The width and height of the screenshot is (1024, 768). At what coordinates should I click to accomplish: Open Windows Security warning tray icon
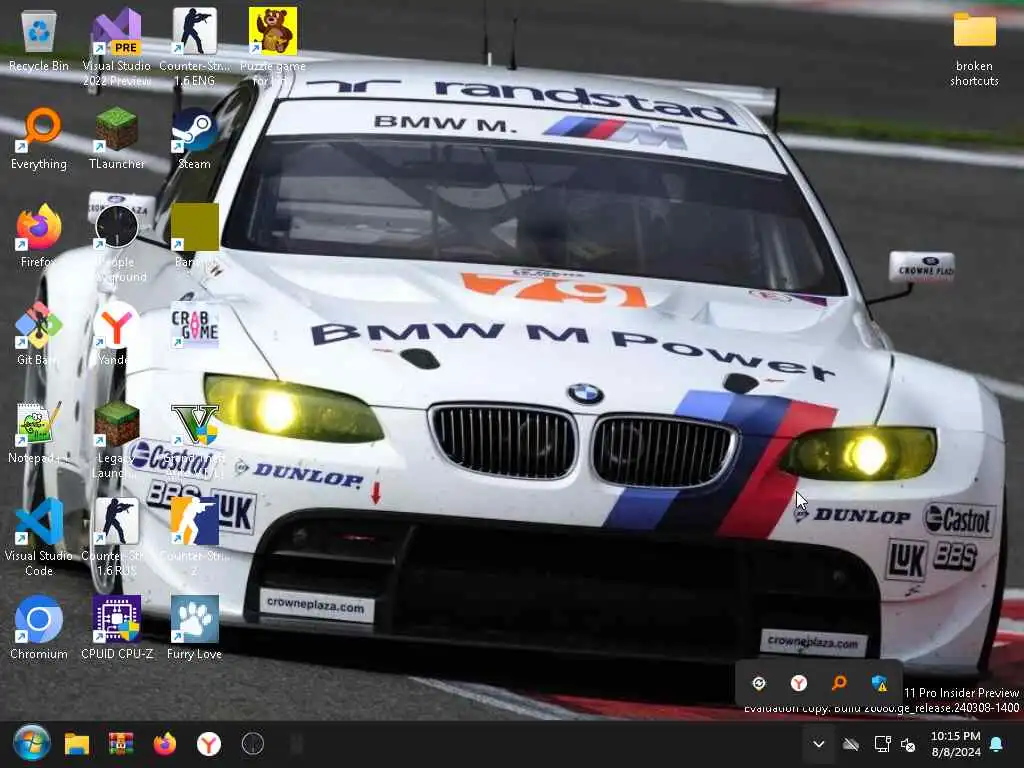click(880, 683)
